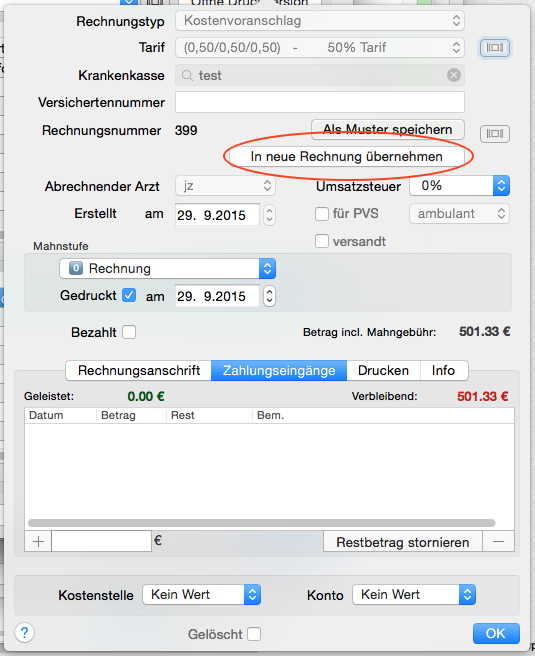The height and width of the screenshot is (656, 535).
Task: Clear the Krankenkasse search field
Action: pyautogui.click(x=454, y=75)
